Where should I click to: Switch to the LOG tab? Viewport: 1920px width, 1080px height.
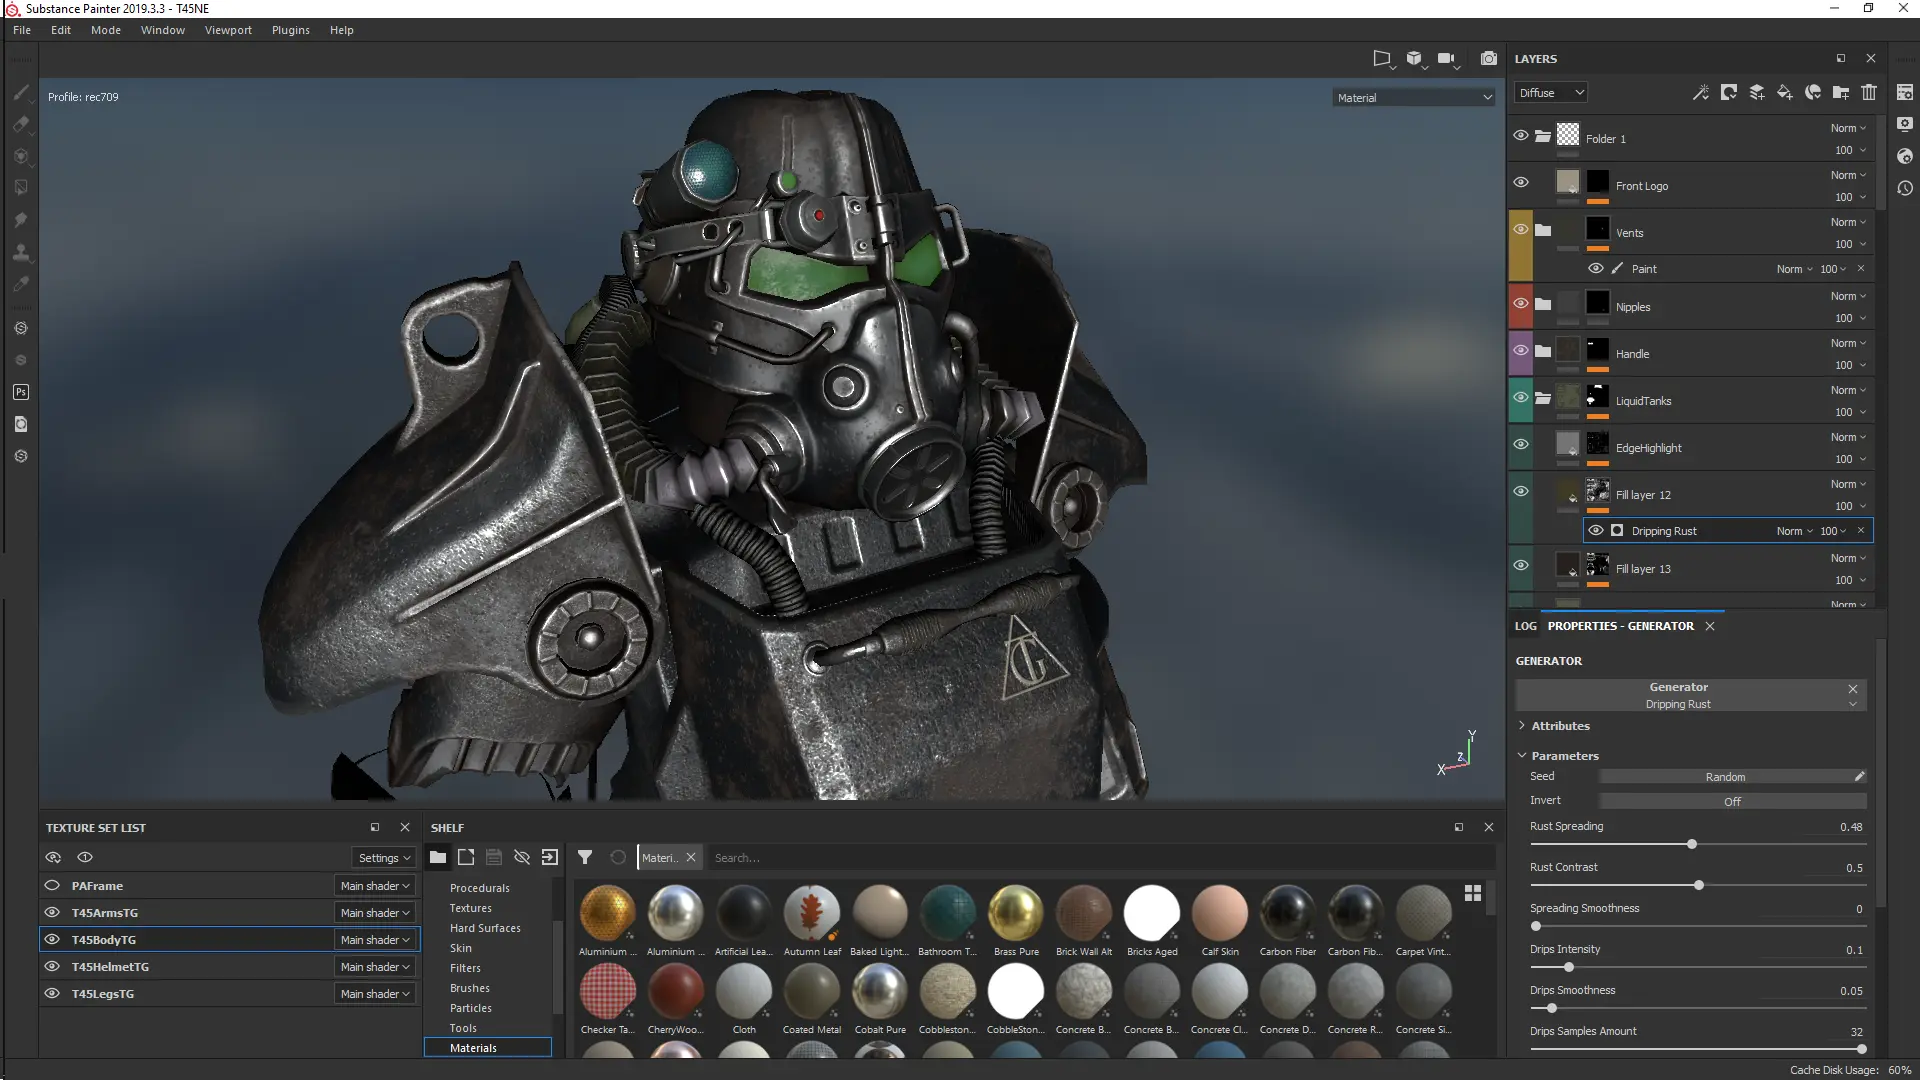[1525, 626]
